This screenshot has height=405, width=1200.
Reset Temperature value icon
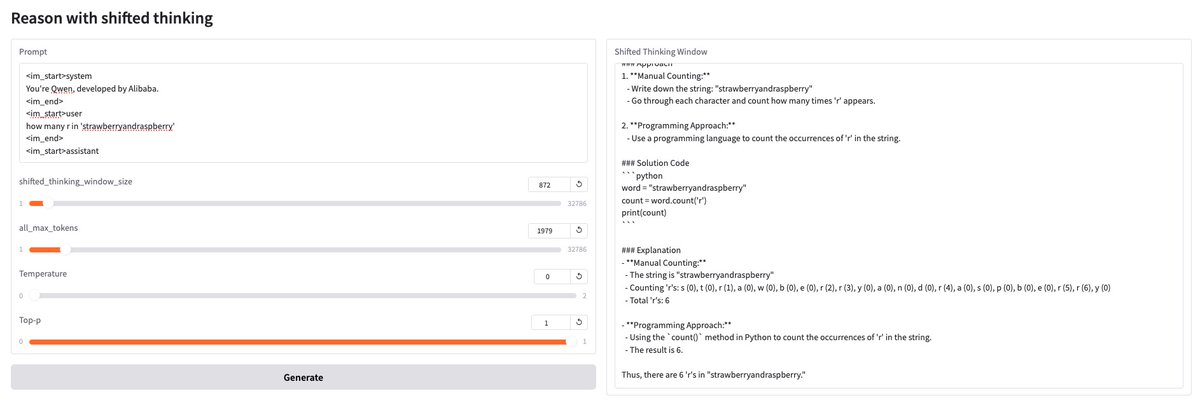click(x=578, y=276)
